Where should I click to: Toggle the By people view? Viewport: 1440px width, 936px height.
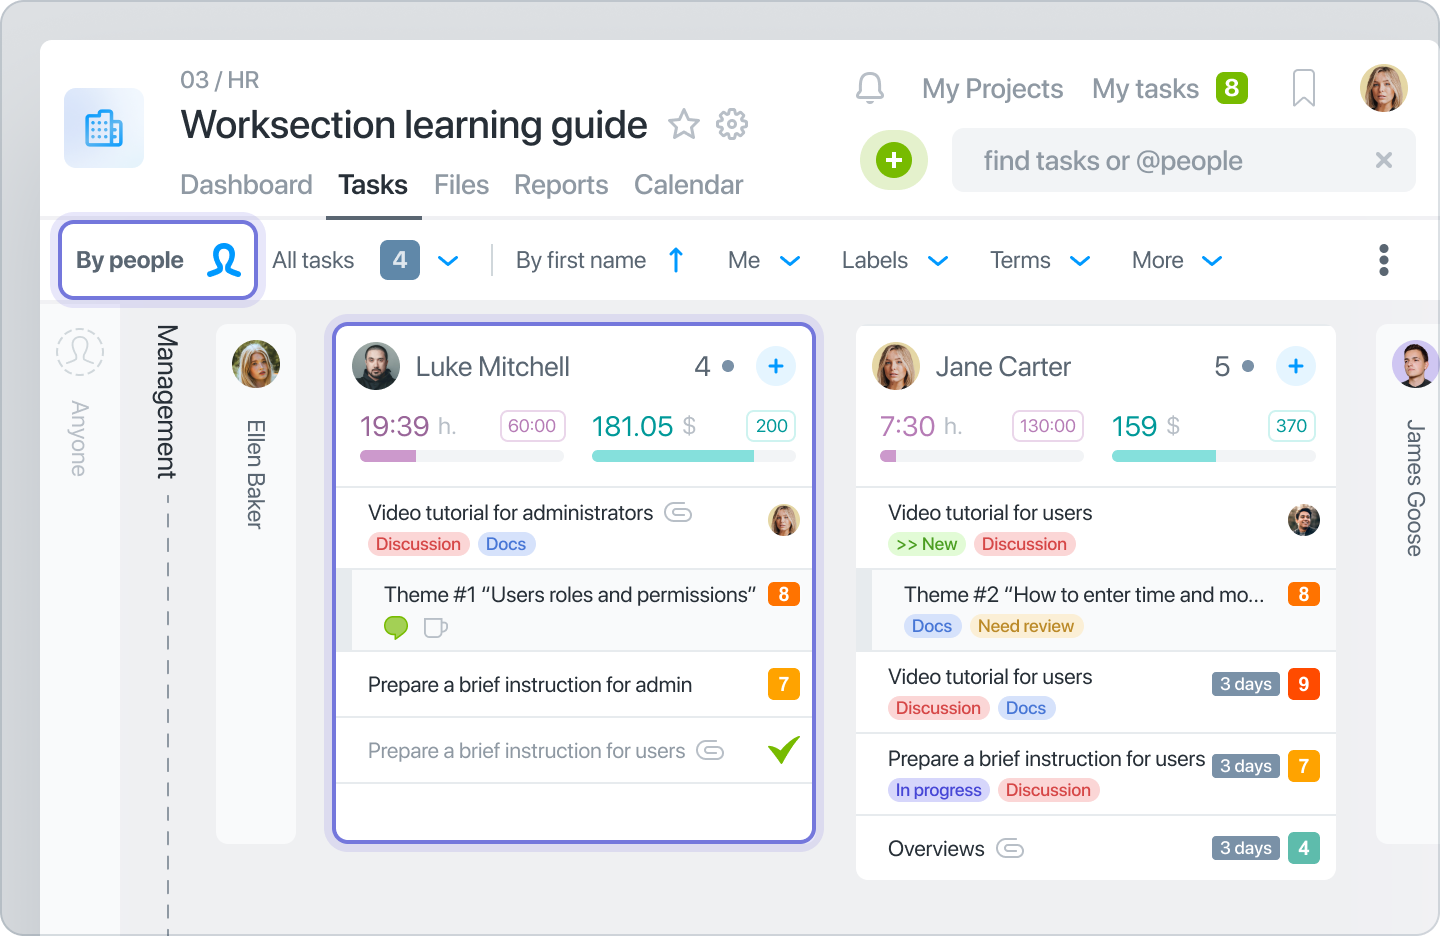point(158,260)
